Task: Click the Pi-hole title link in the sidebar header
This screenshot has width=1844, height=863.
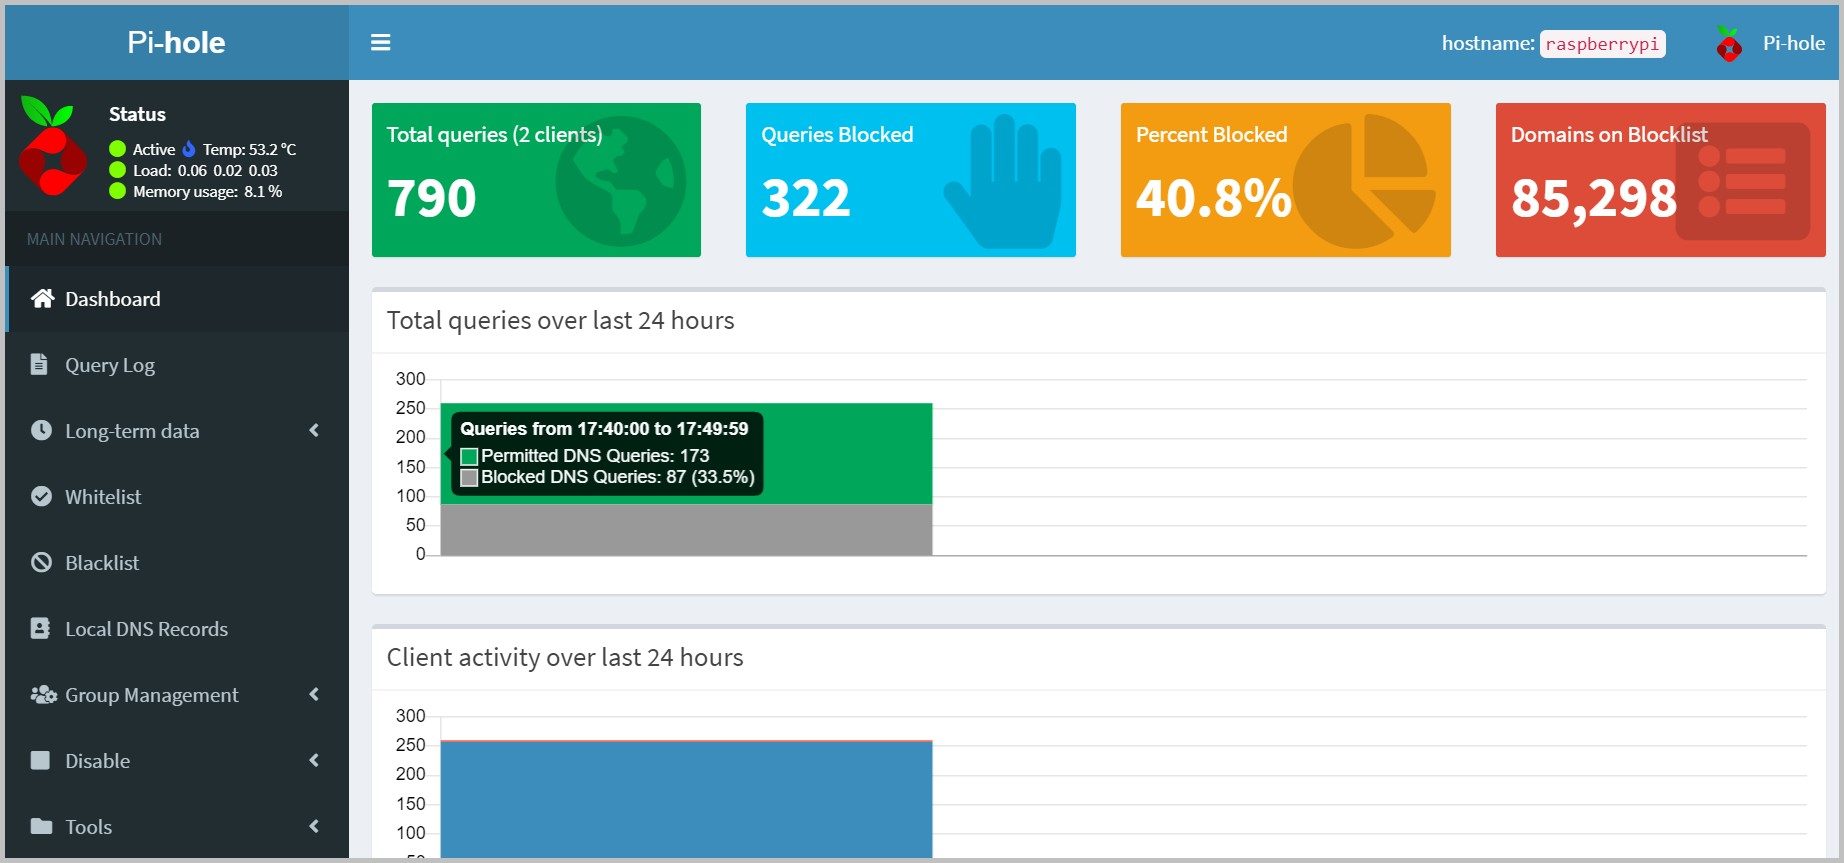Action: coord(176,42)
